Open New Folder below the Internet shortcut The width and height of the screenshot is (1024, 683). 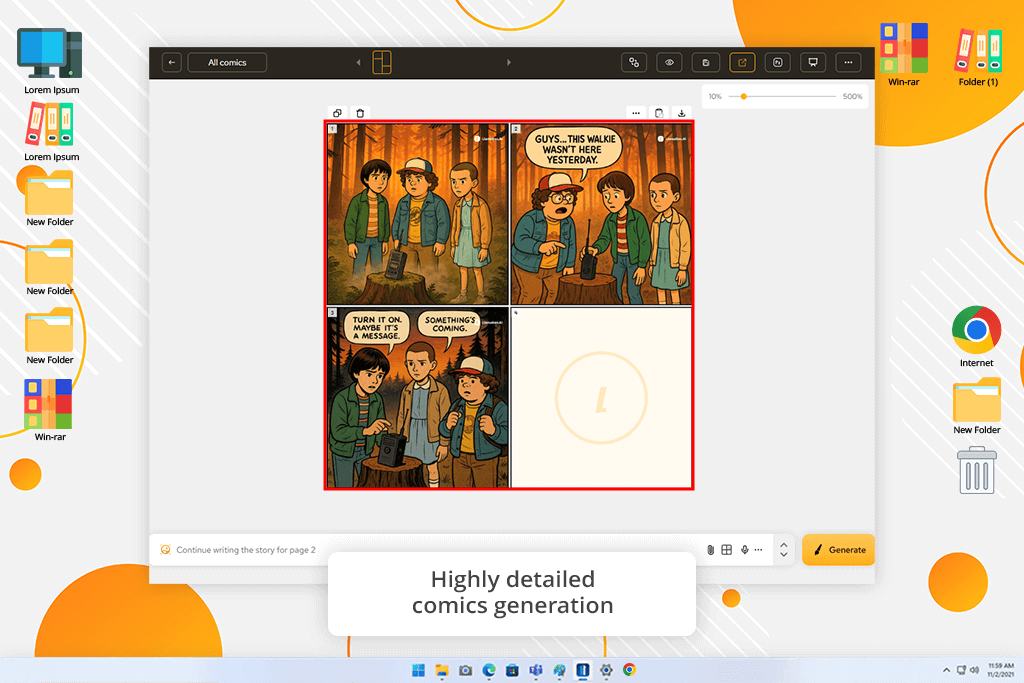(x=977, y=406)
